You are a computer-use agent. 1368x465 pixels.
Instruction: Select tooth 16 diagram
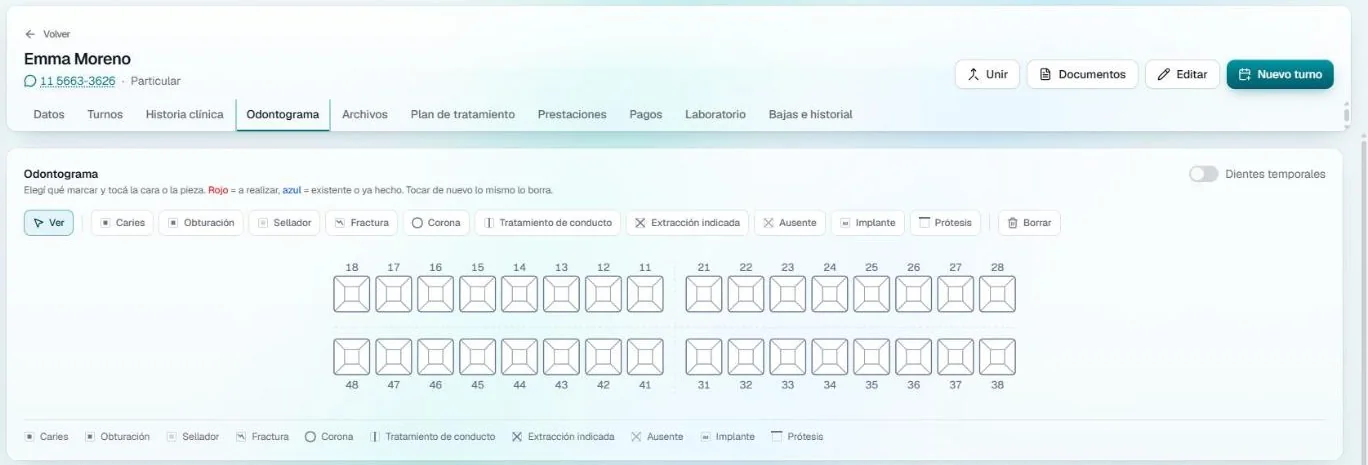point(436,294)
